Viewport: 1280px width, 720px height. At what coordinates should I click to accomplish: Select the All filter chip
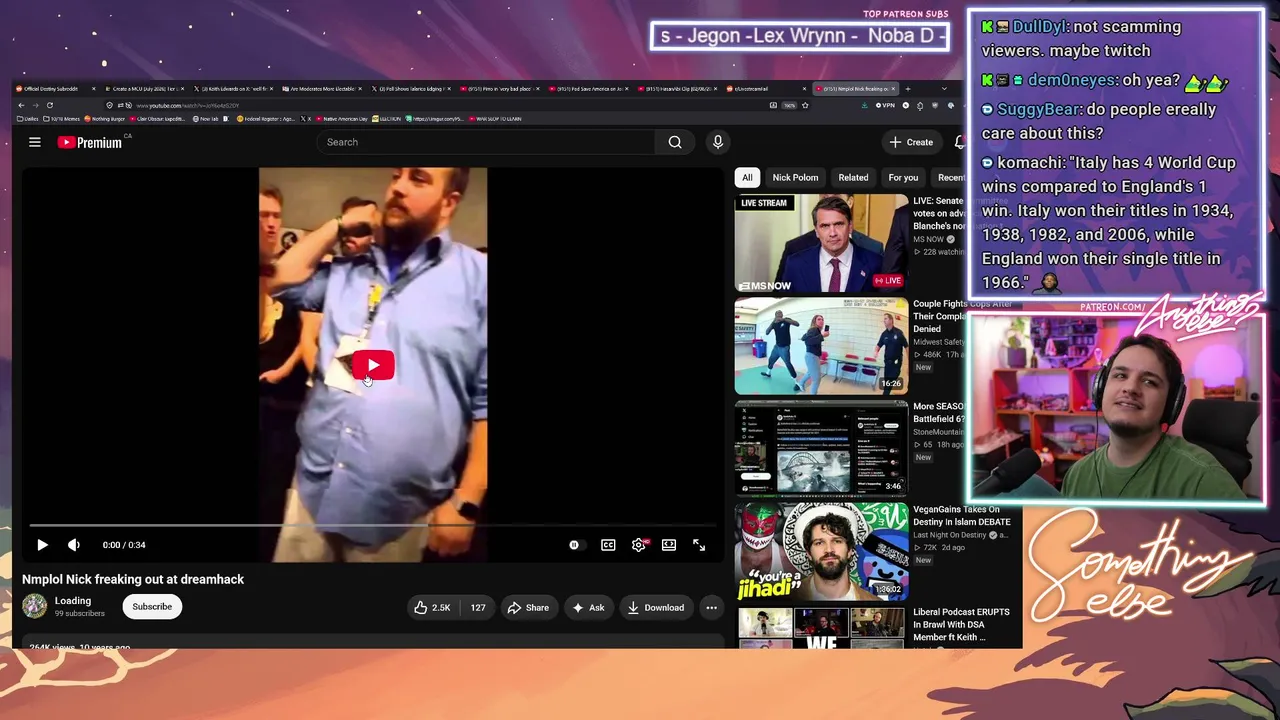coord(747,177)
